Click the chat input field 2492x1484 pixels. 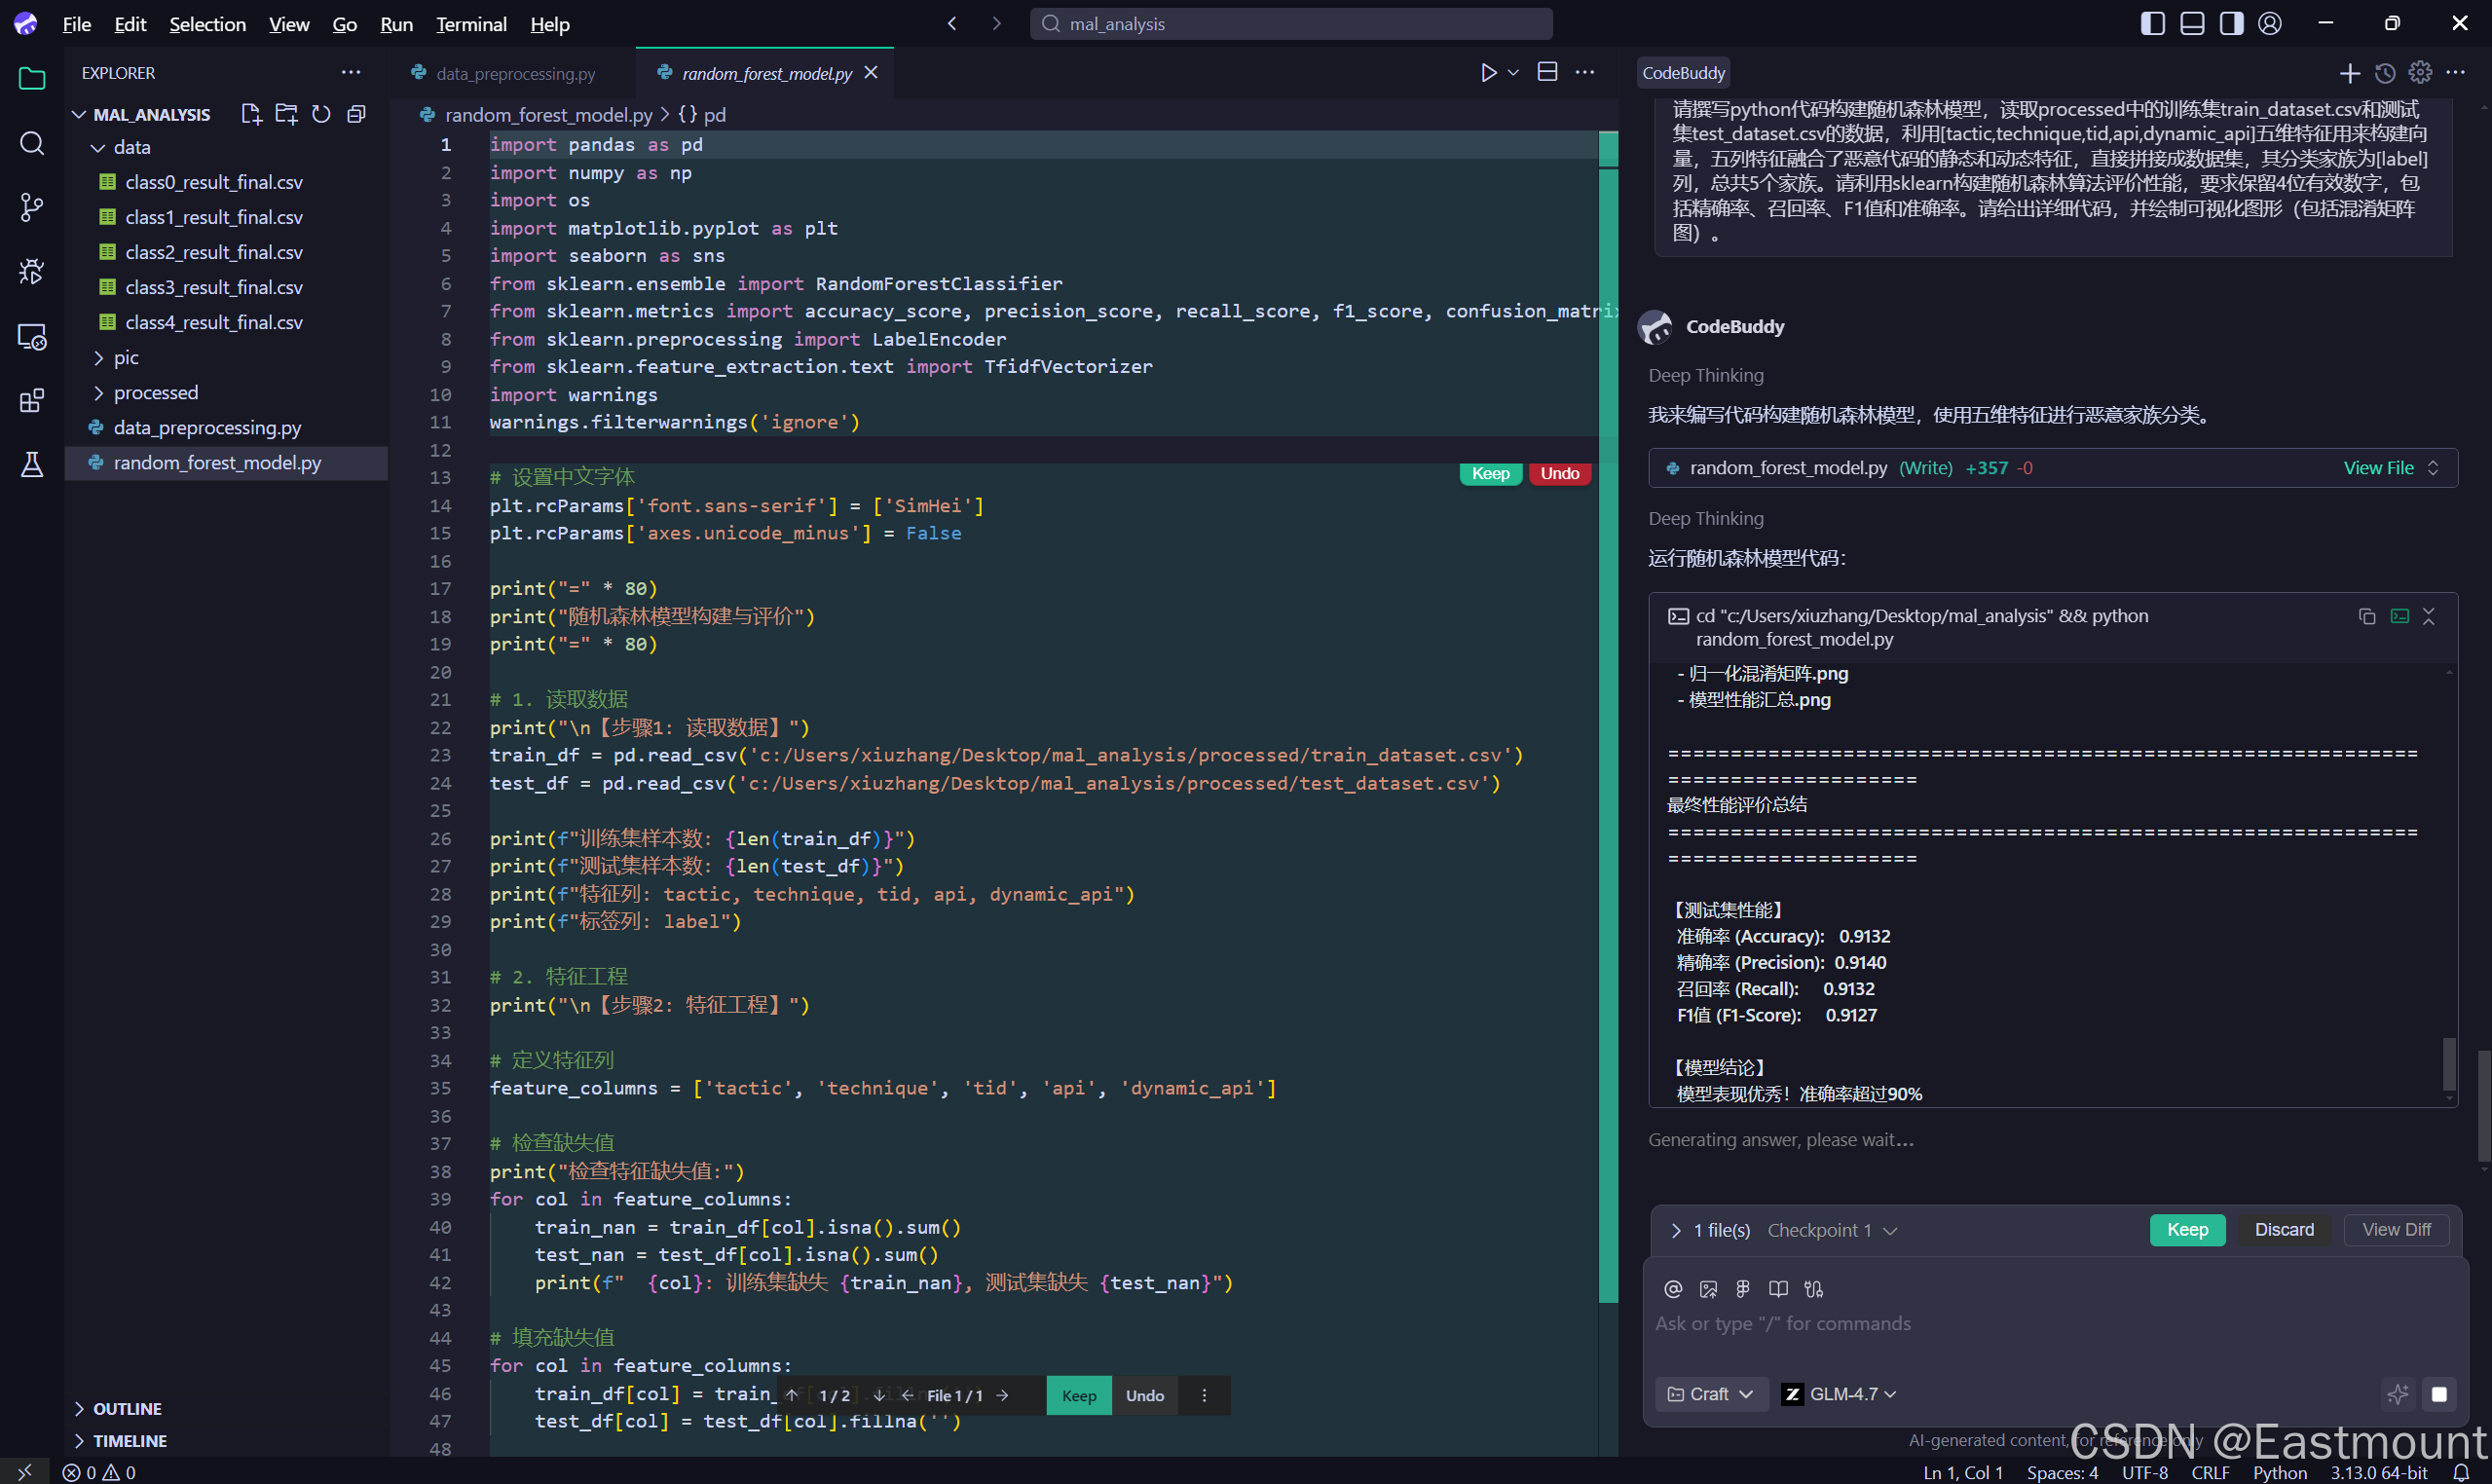tap(2050, 1323)
